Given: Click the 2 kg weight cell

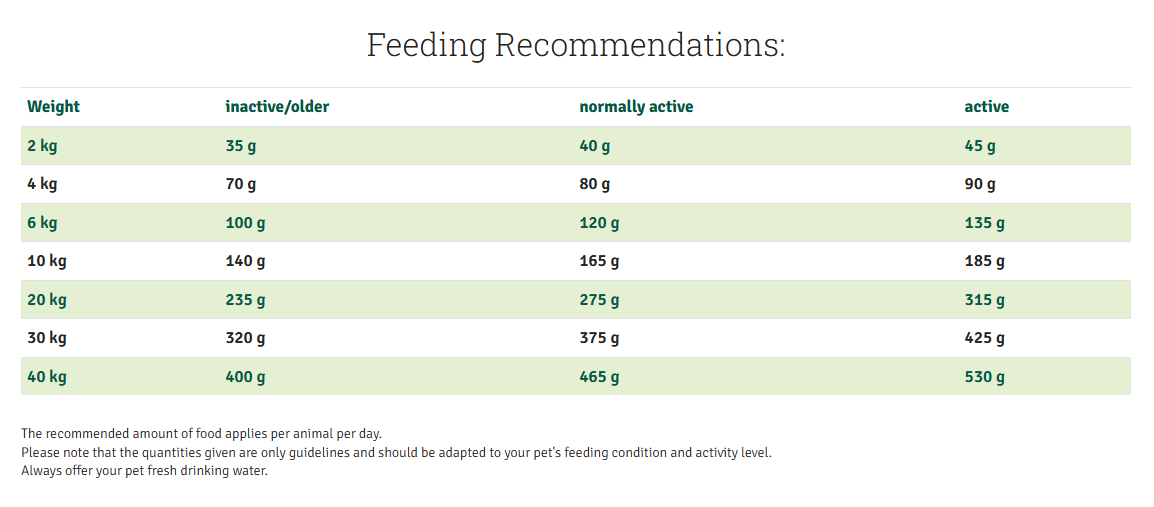Looking at the screenshot, I should [43, 146].
